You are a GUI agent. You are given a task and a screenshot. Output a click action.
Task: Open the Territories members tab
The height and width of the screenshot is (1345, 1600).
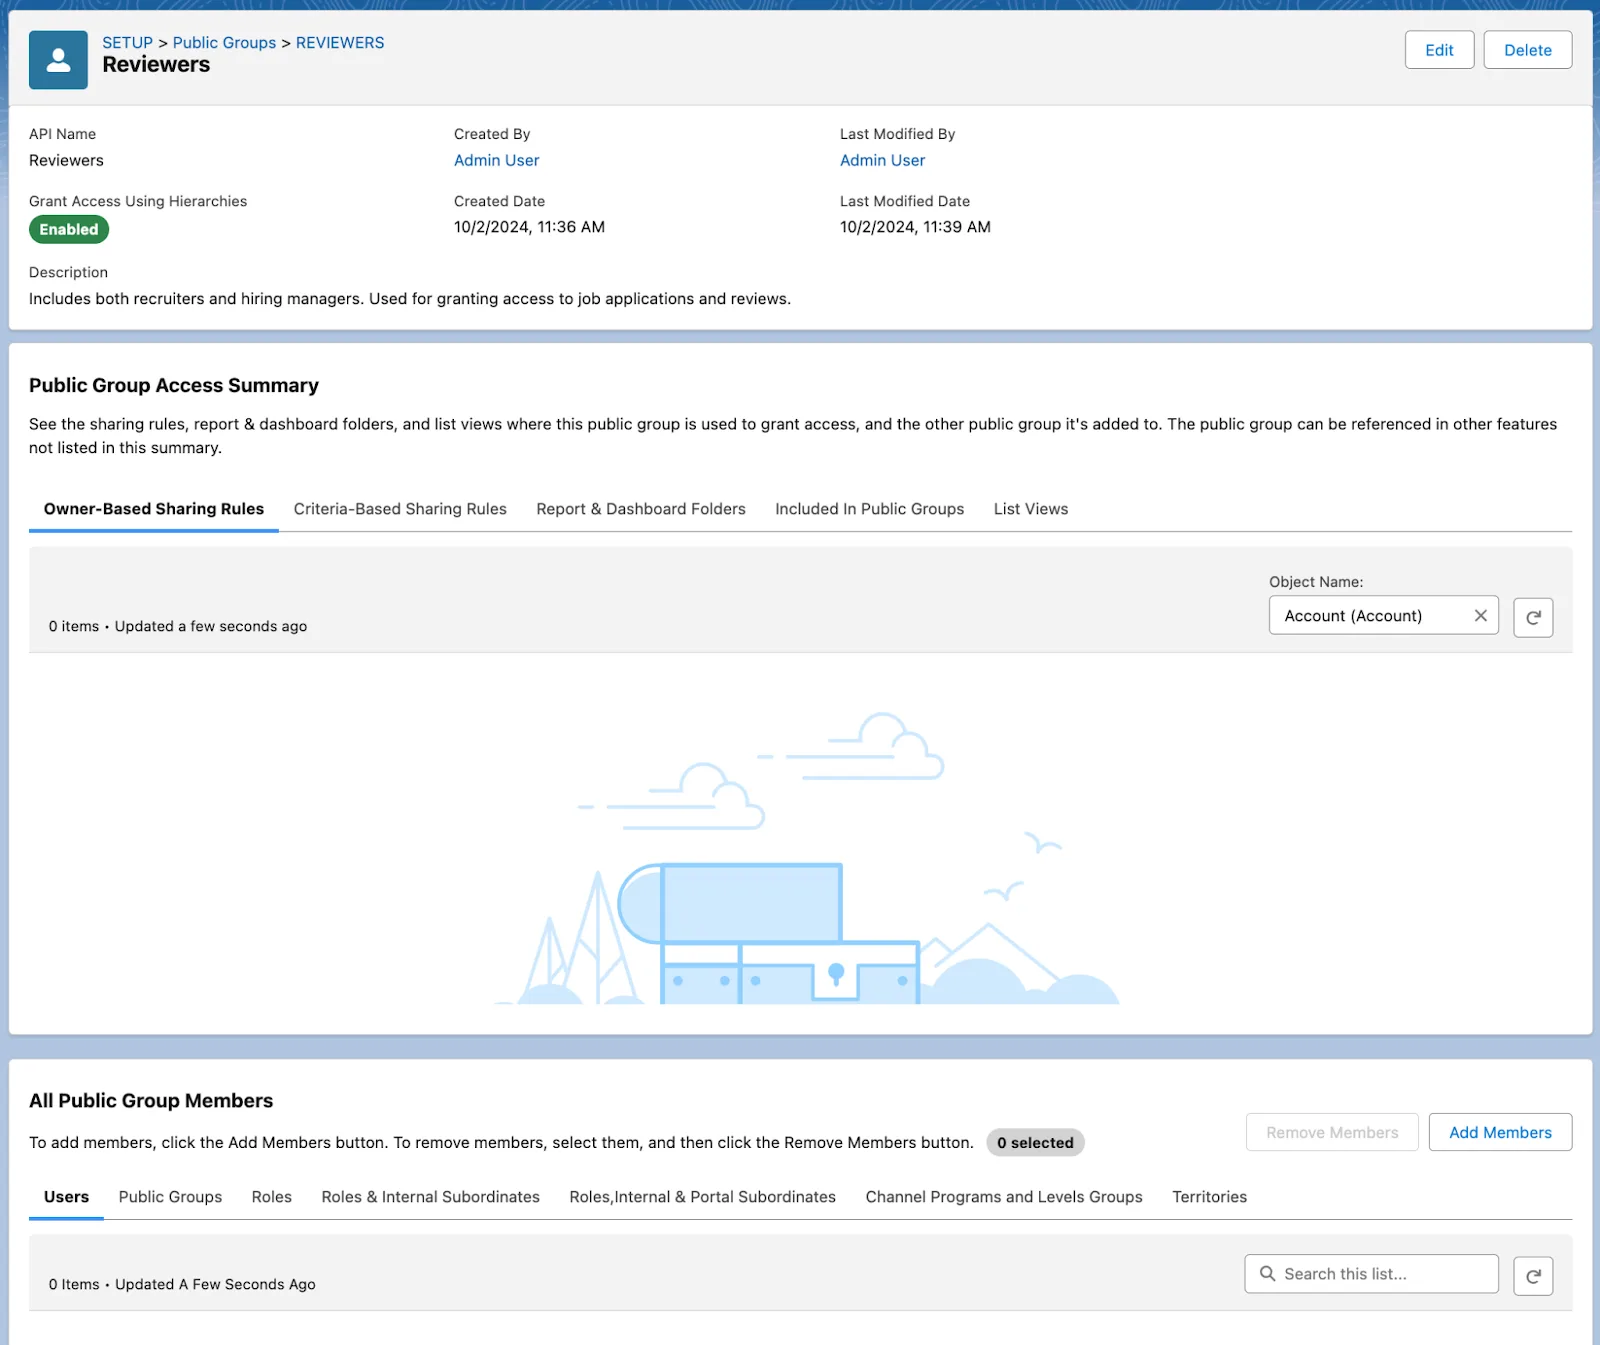(x=1209, y=1197)
